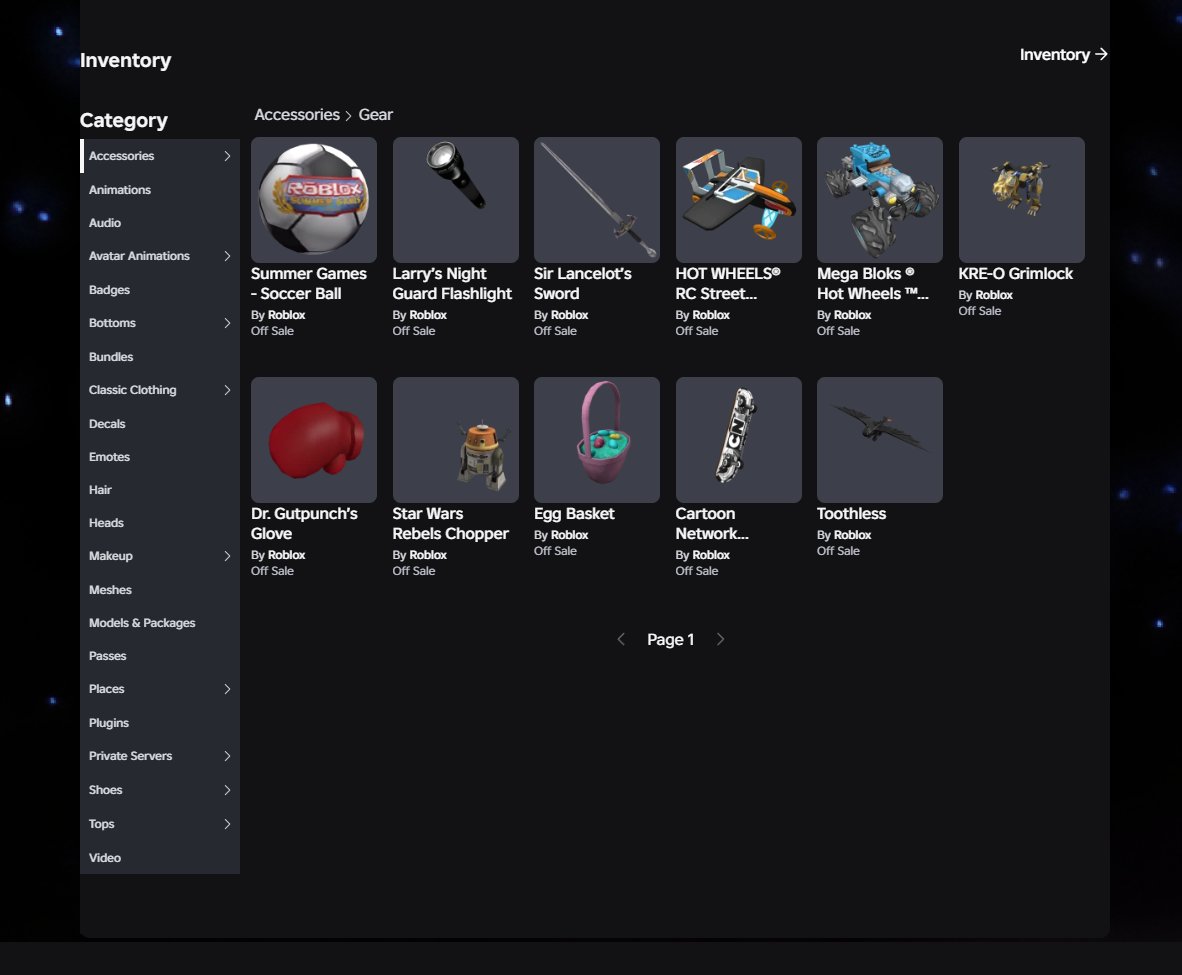Screen dimensions: 1182x975
Task: Click the Accessories breadcrumb link
Action: click(x=297, y=115)
